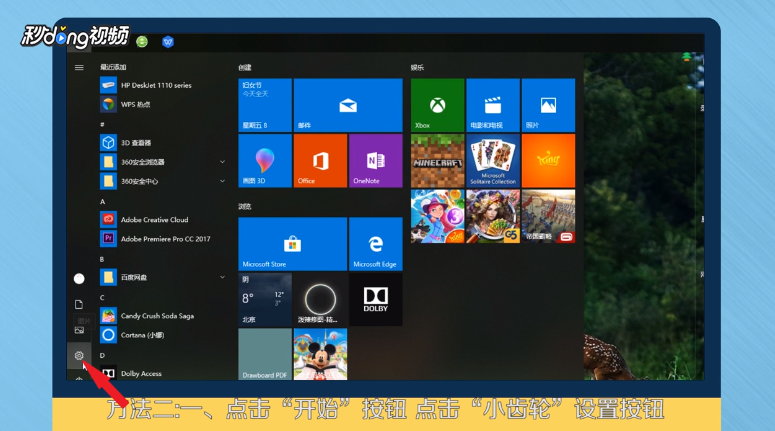Select the # section header
Screen dimensions: 775x431
pos(102,124)
